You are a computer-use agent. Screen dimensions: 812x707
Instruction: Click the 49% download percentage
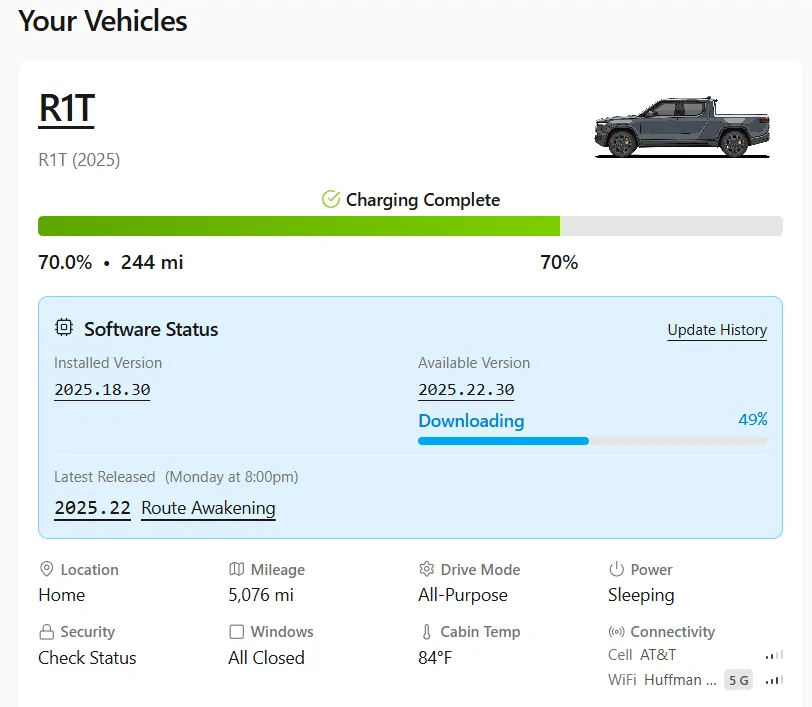(x=753, y=419)
